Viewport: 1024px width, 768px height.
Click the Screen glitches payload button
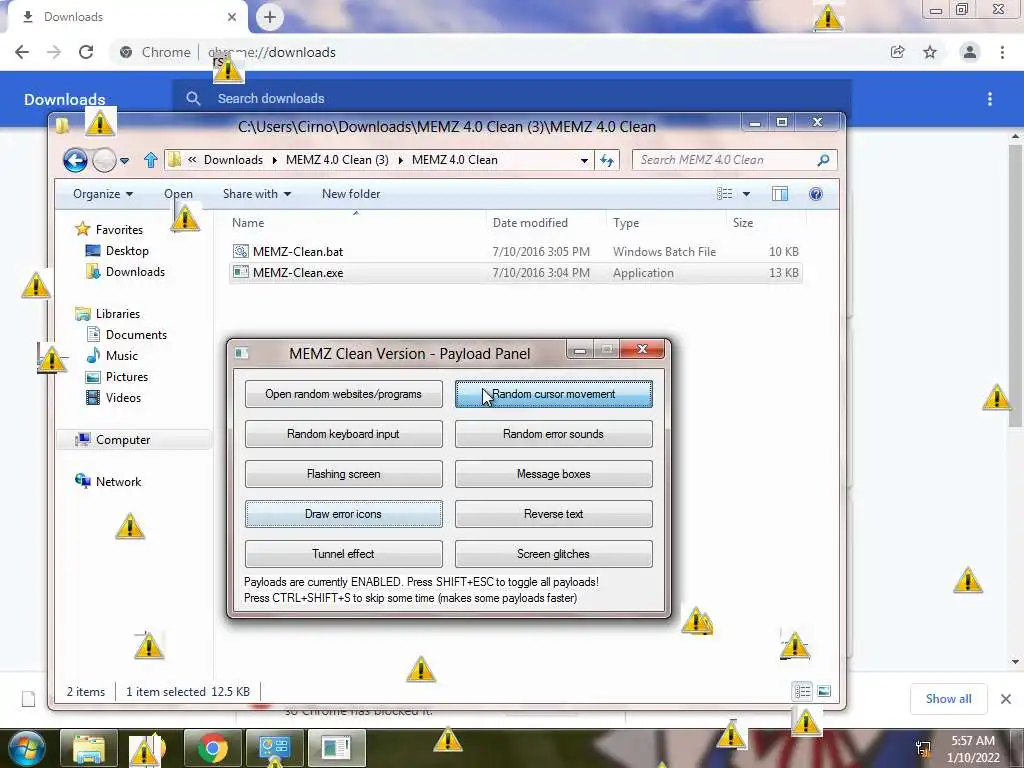click(x=553, y=553)
